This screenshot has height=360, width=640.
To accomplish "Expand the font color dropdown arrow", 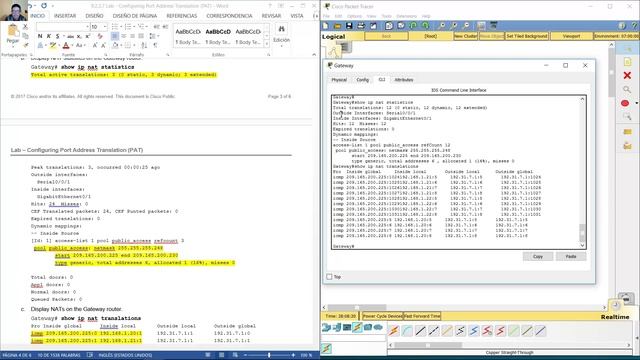I will (x=72, y=45).
